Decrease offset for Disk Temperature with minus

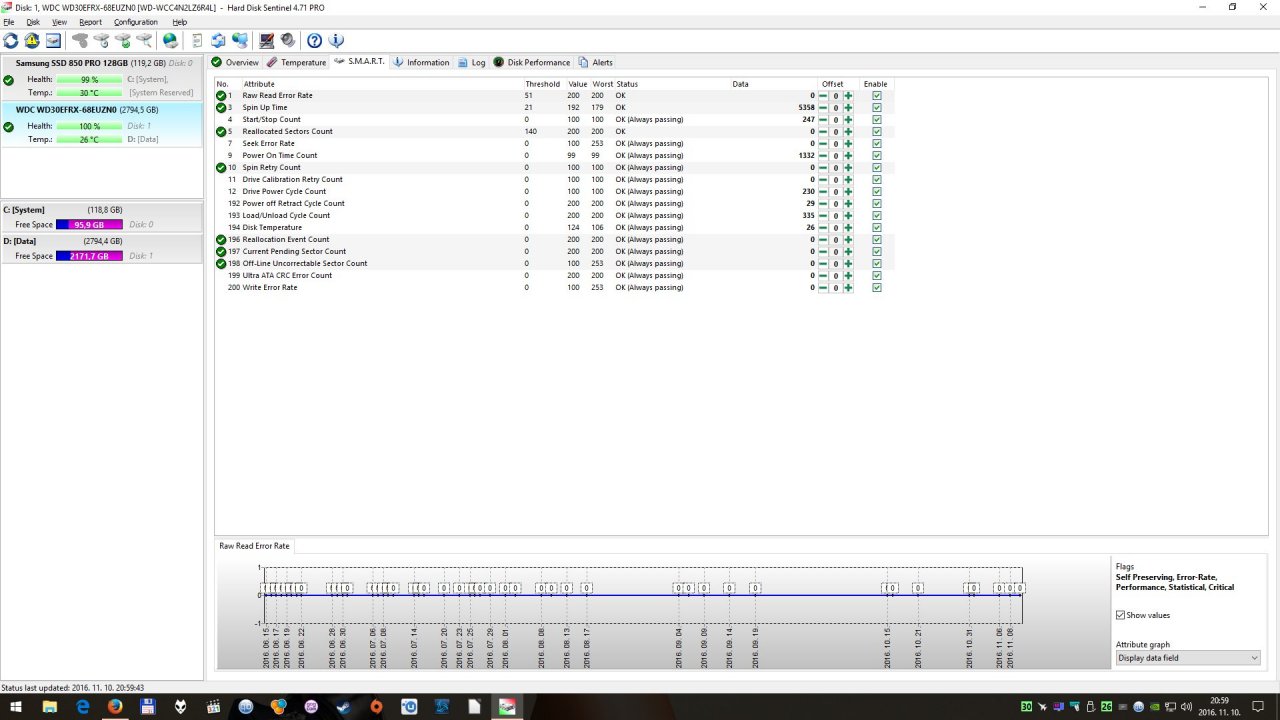pyautogui.click(x=823, y=228)
